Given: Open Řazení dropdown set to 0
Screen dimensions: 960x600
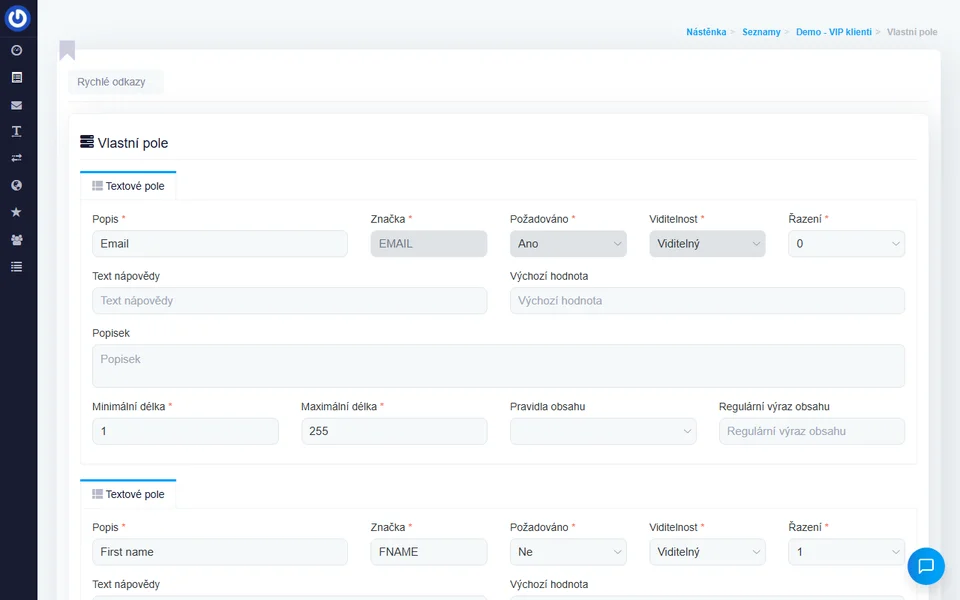Looking at the screenshot, I should [x=846, y=244].
